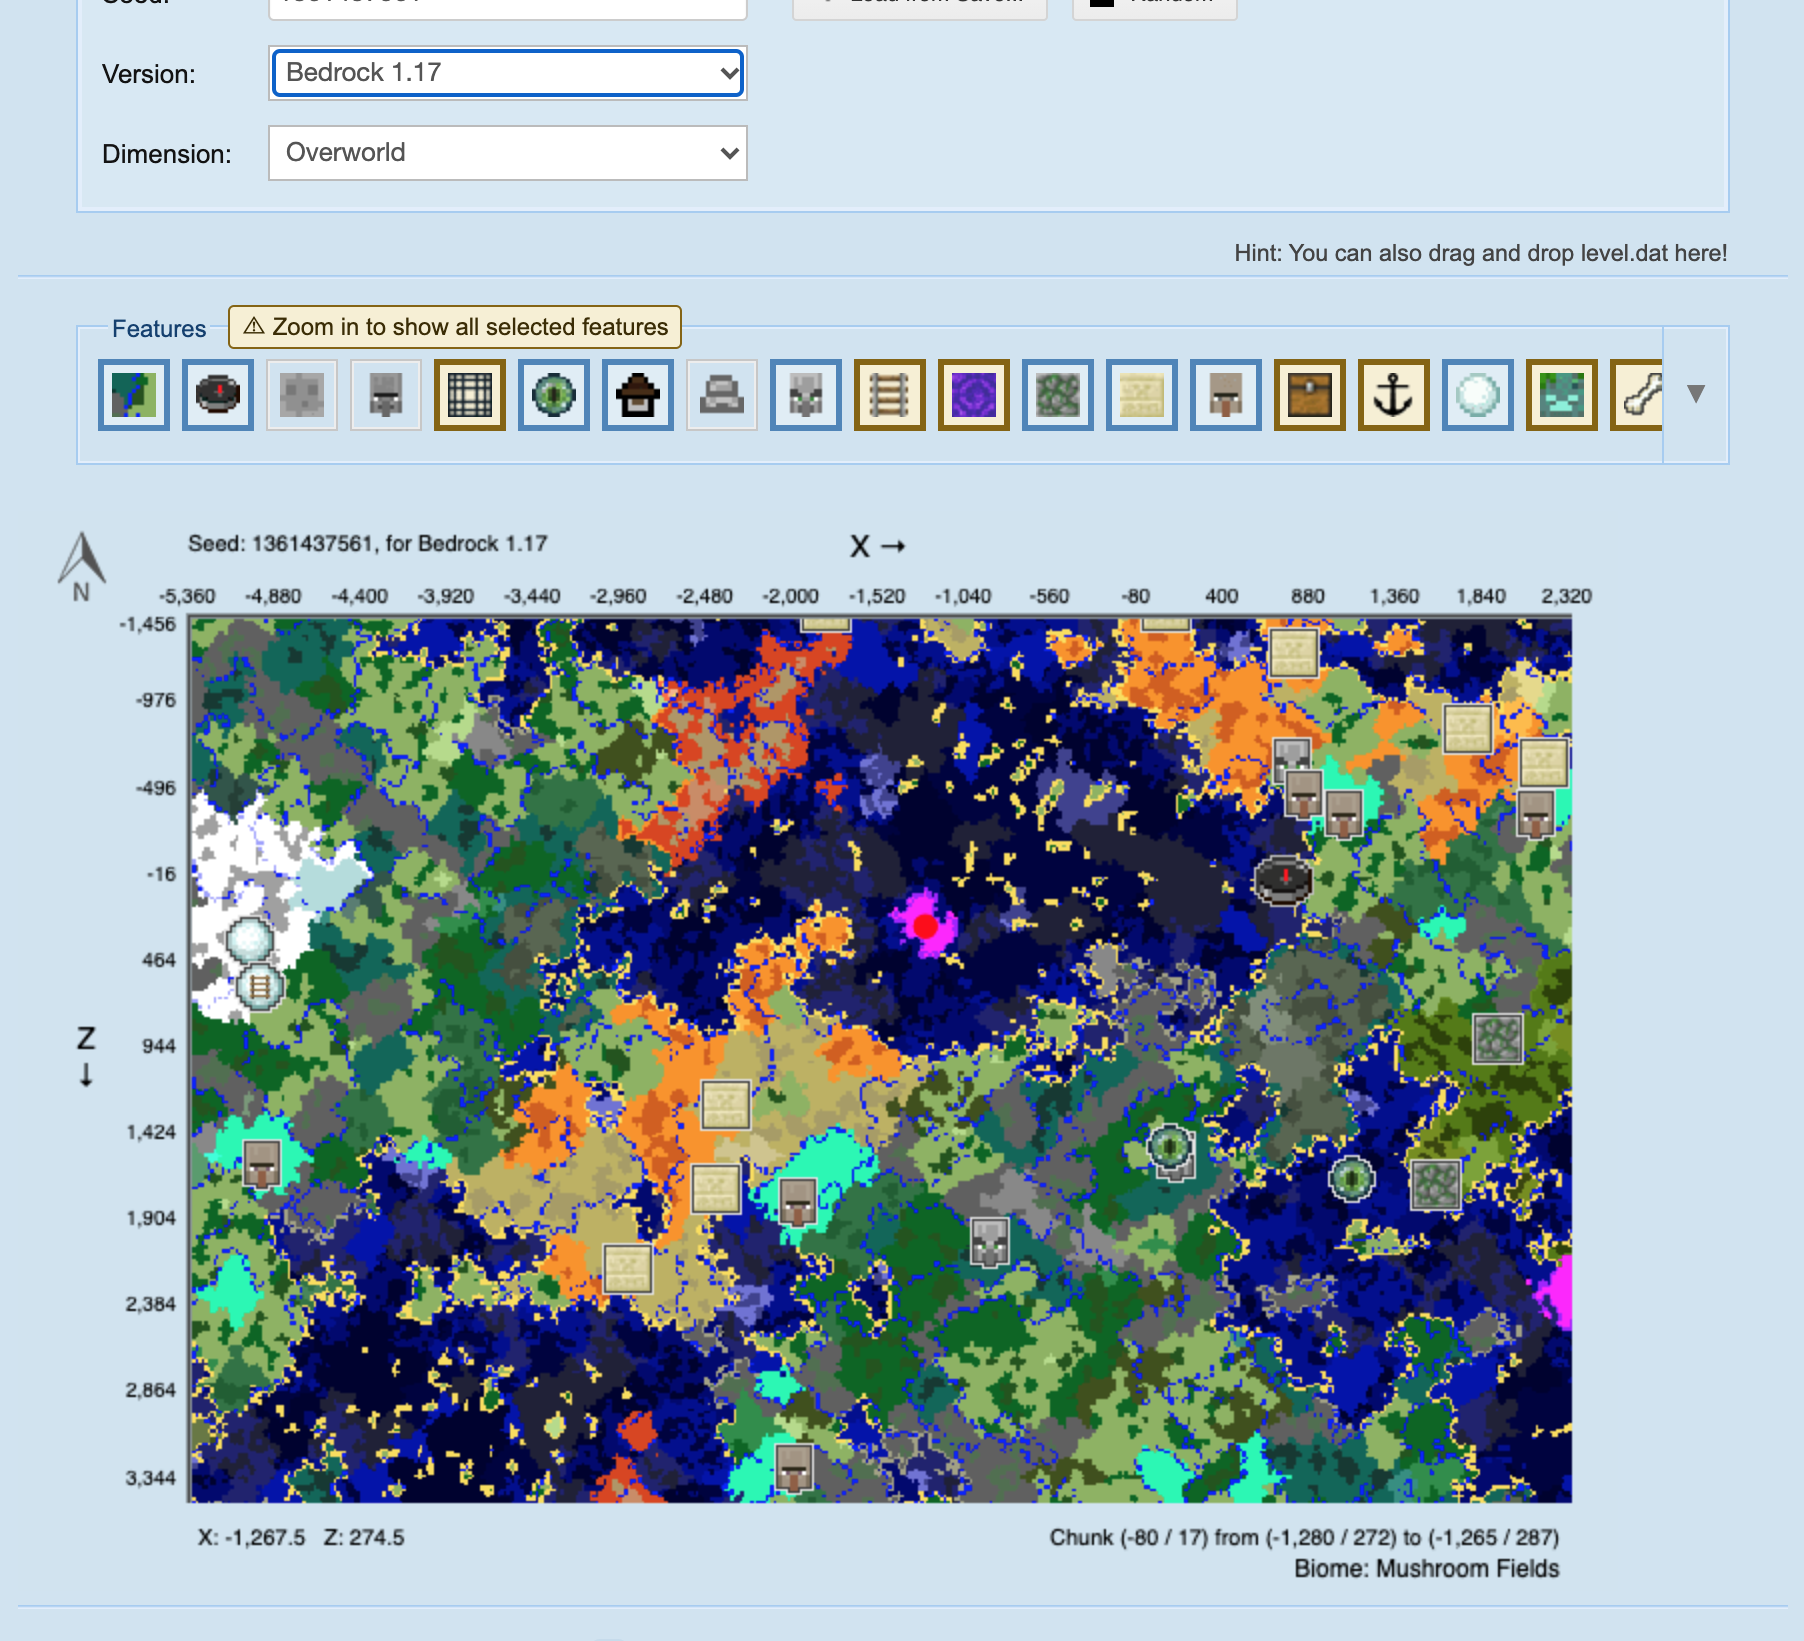Toggle the sandstone Desert Temple feature
The height and width of the screenshot is (1641, 1804).
coord(1142,395)
